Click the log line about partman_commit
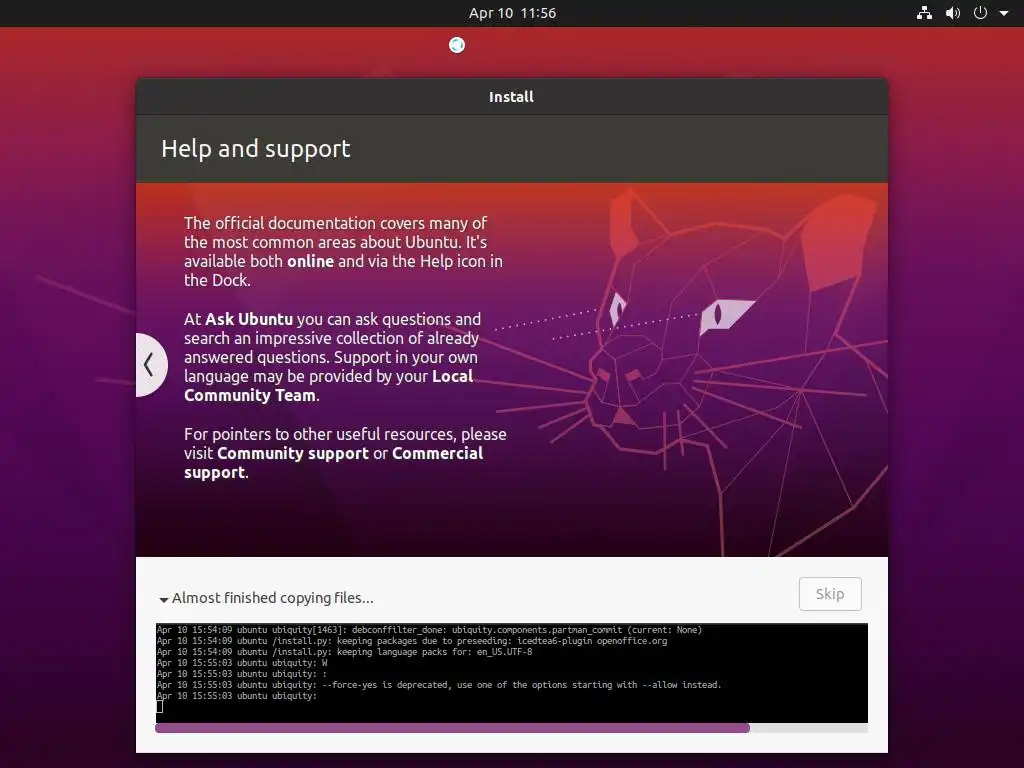Screen dimensions: 1024x768 tap(429, 630)
